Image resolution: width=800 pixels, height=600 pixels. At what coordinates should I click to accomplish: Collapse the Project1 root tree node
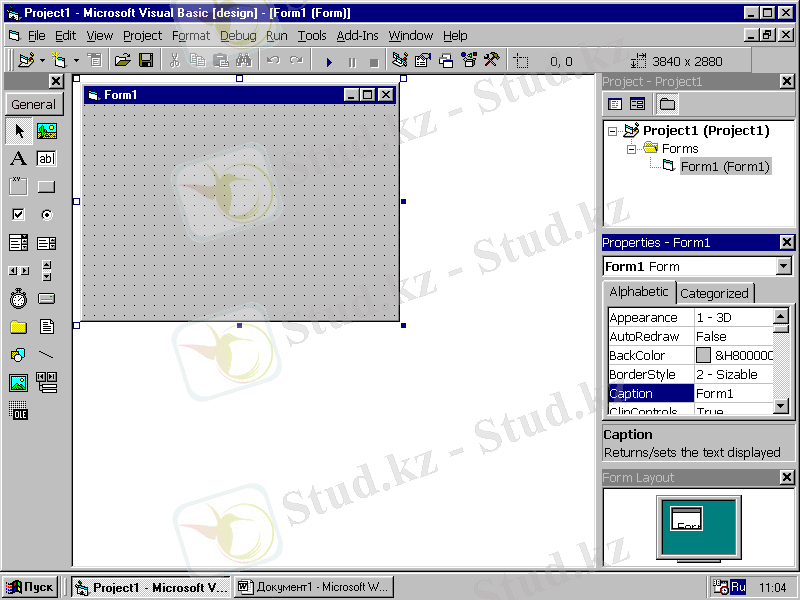point(612,131)
